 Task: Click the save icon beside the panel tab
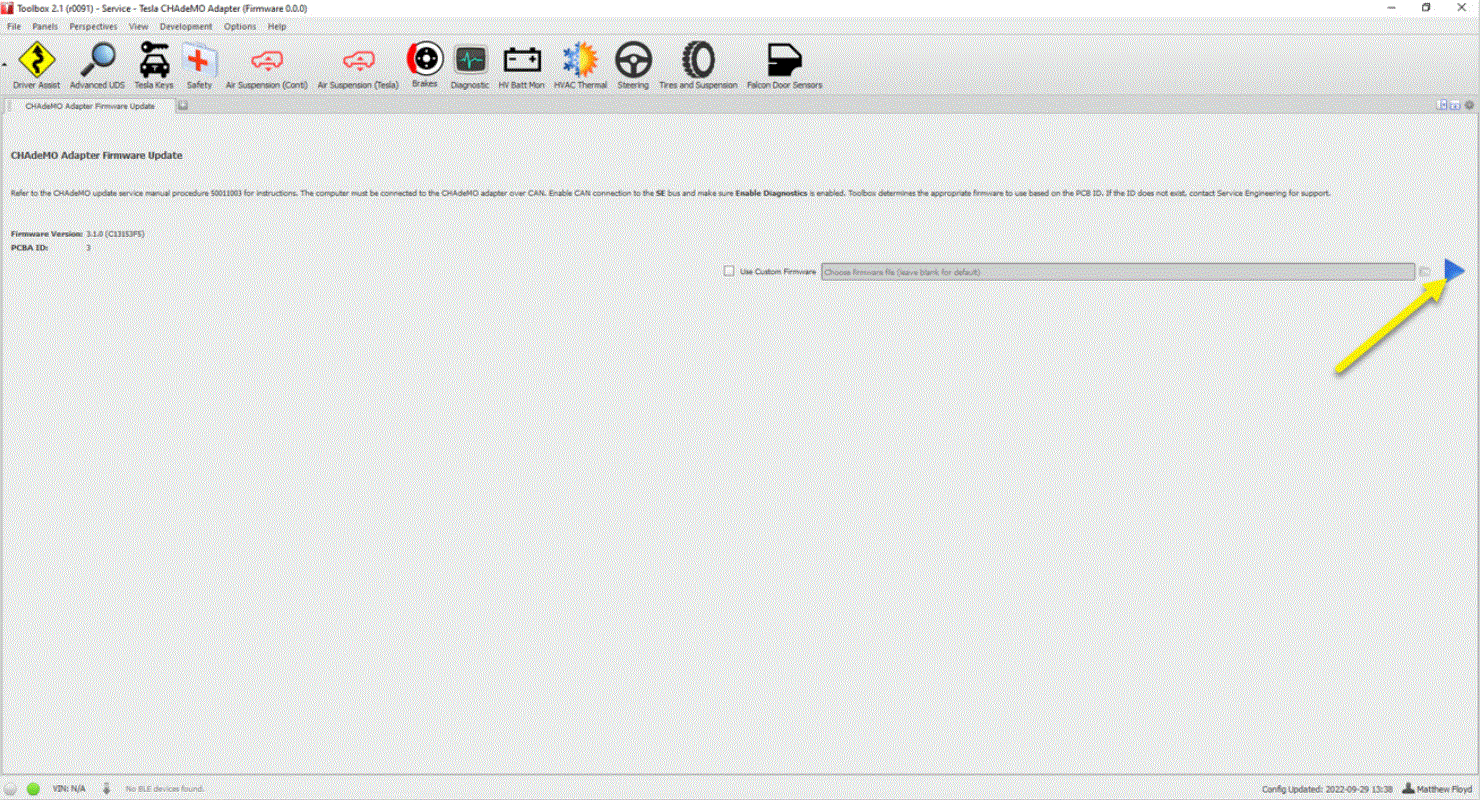coord(183,105)
